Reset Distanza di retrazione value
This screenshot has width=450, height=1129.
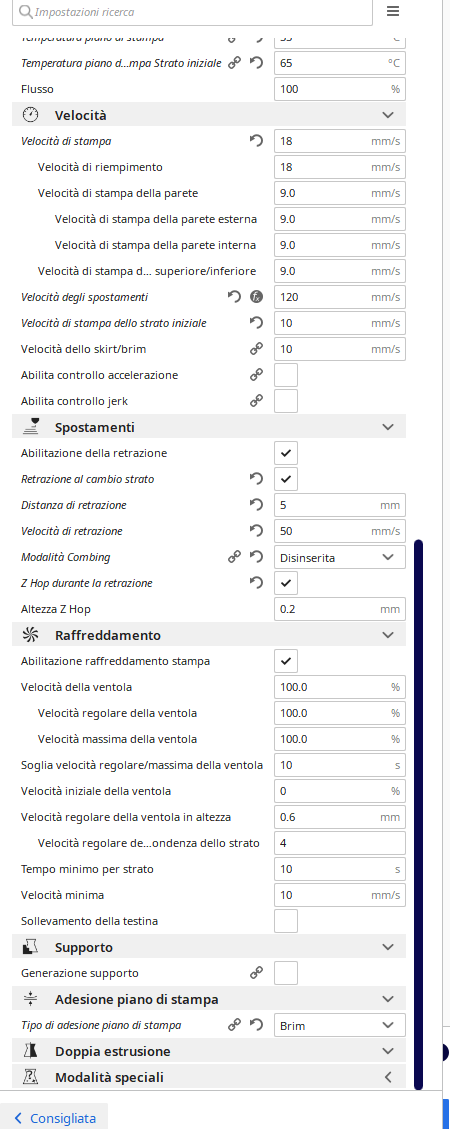click(256, 505)
